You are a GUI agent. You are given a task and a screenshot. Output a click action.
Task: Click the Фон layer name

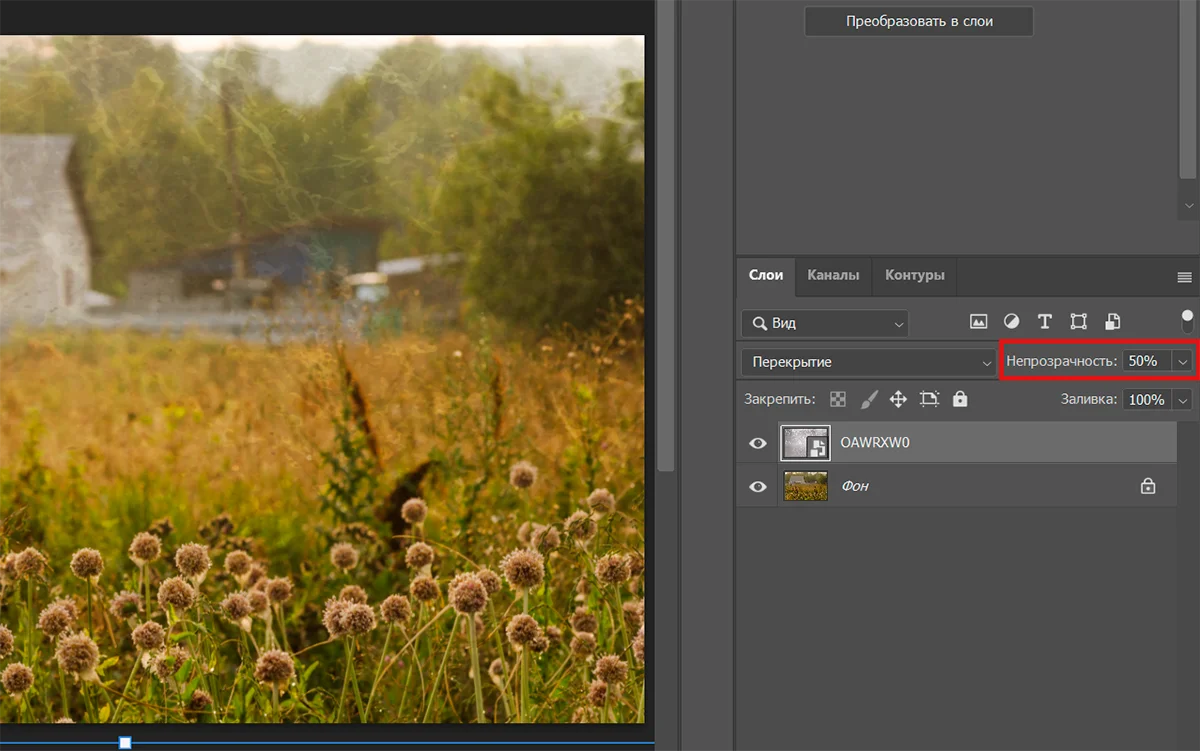pyautogui.click(x=855, y=487)
